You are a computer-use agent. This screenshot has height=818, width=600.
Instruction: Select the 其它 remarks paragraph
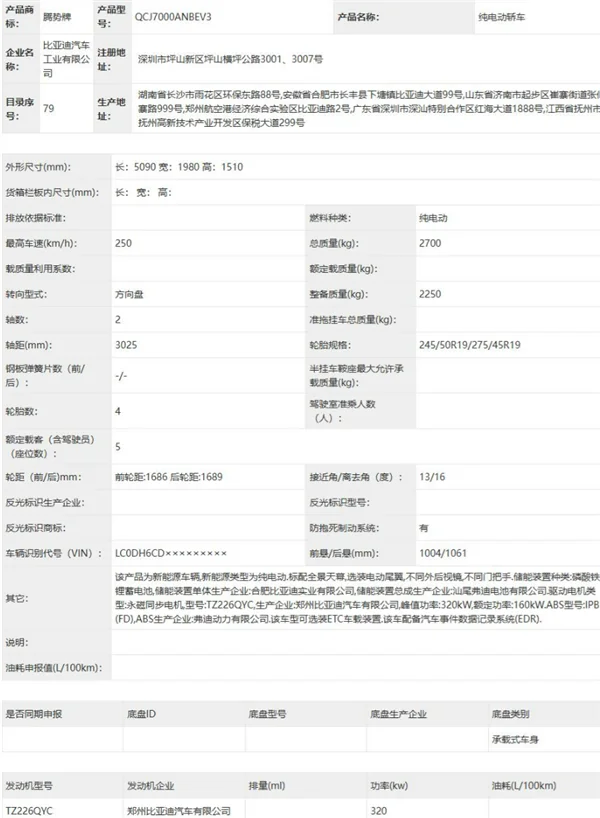357,598
